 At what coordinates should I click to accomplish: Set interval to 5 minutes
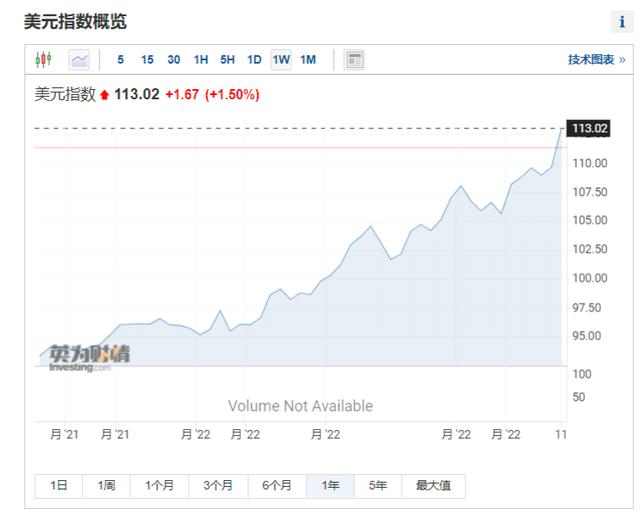pos(121,60)
